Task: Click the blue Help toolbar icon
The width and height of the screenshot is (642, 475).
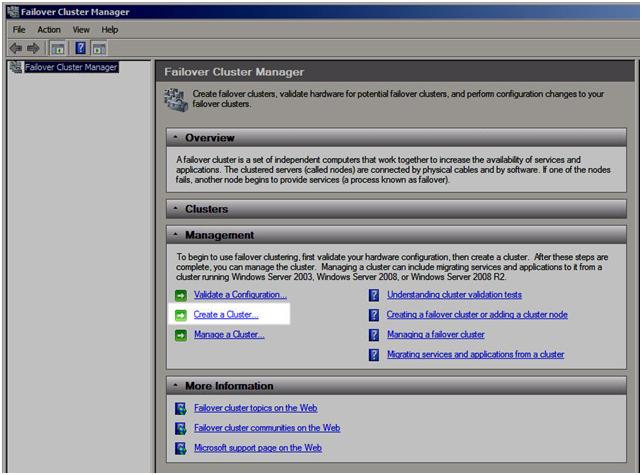Action: (x=80, y=48)
